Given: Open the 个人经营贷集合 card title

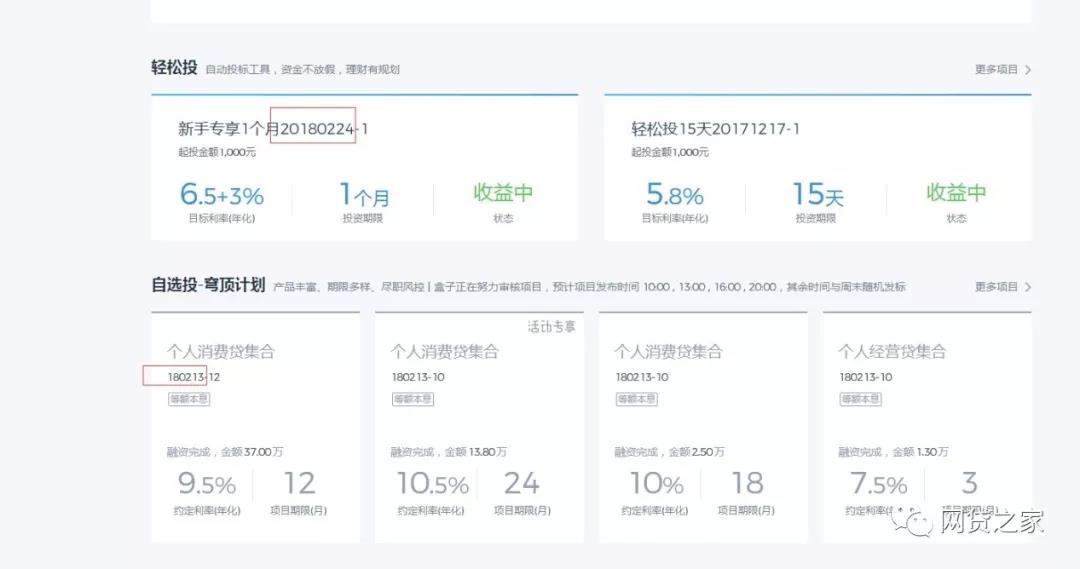Looking at the screenshot, I should coord(892,352).
